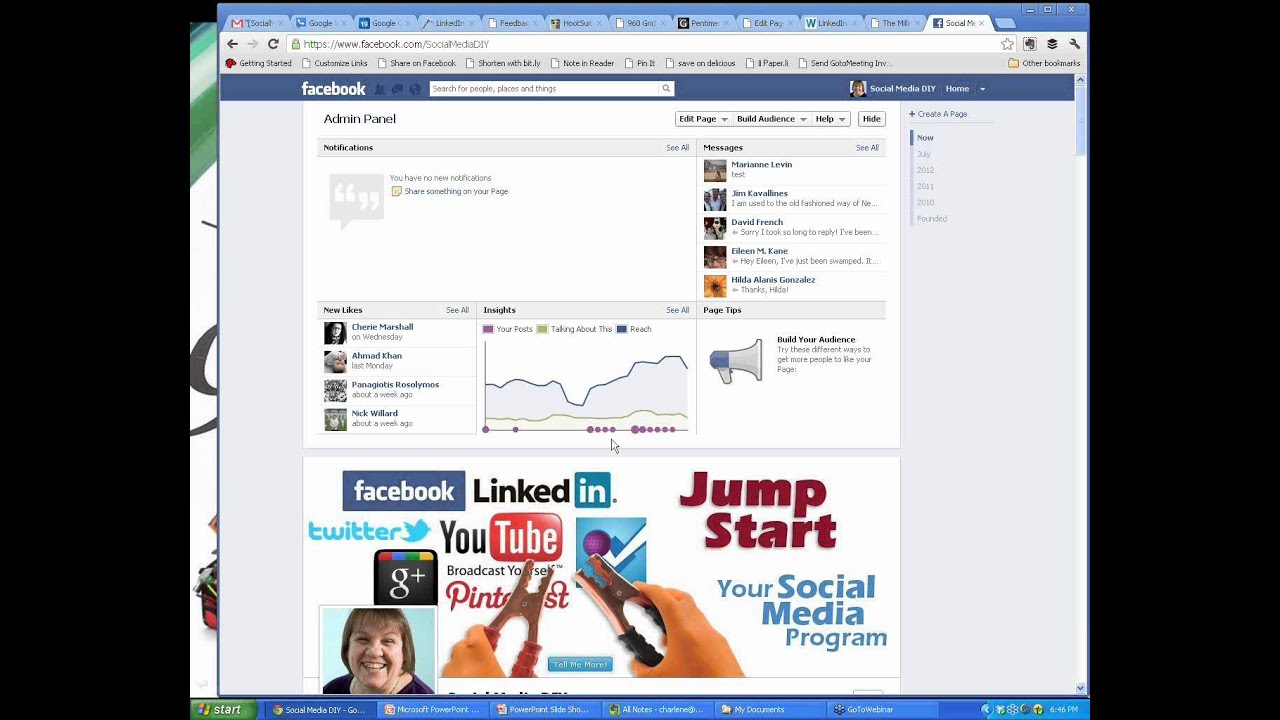Screen dimensions: 1280x720
Task: Select Founded in timeline navigation
Action: point(932,218)
